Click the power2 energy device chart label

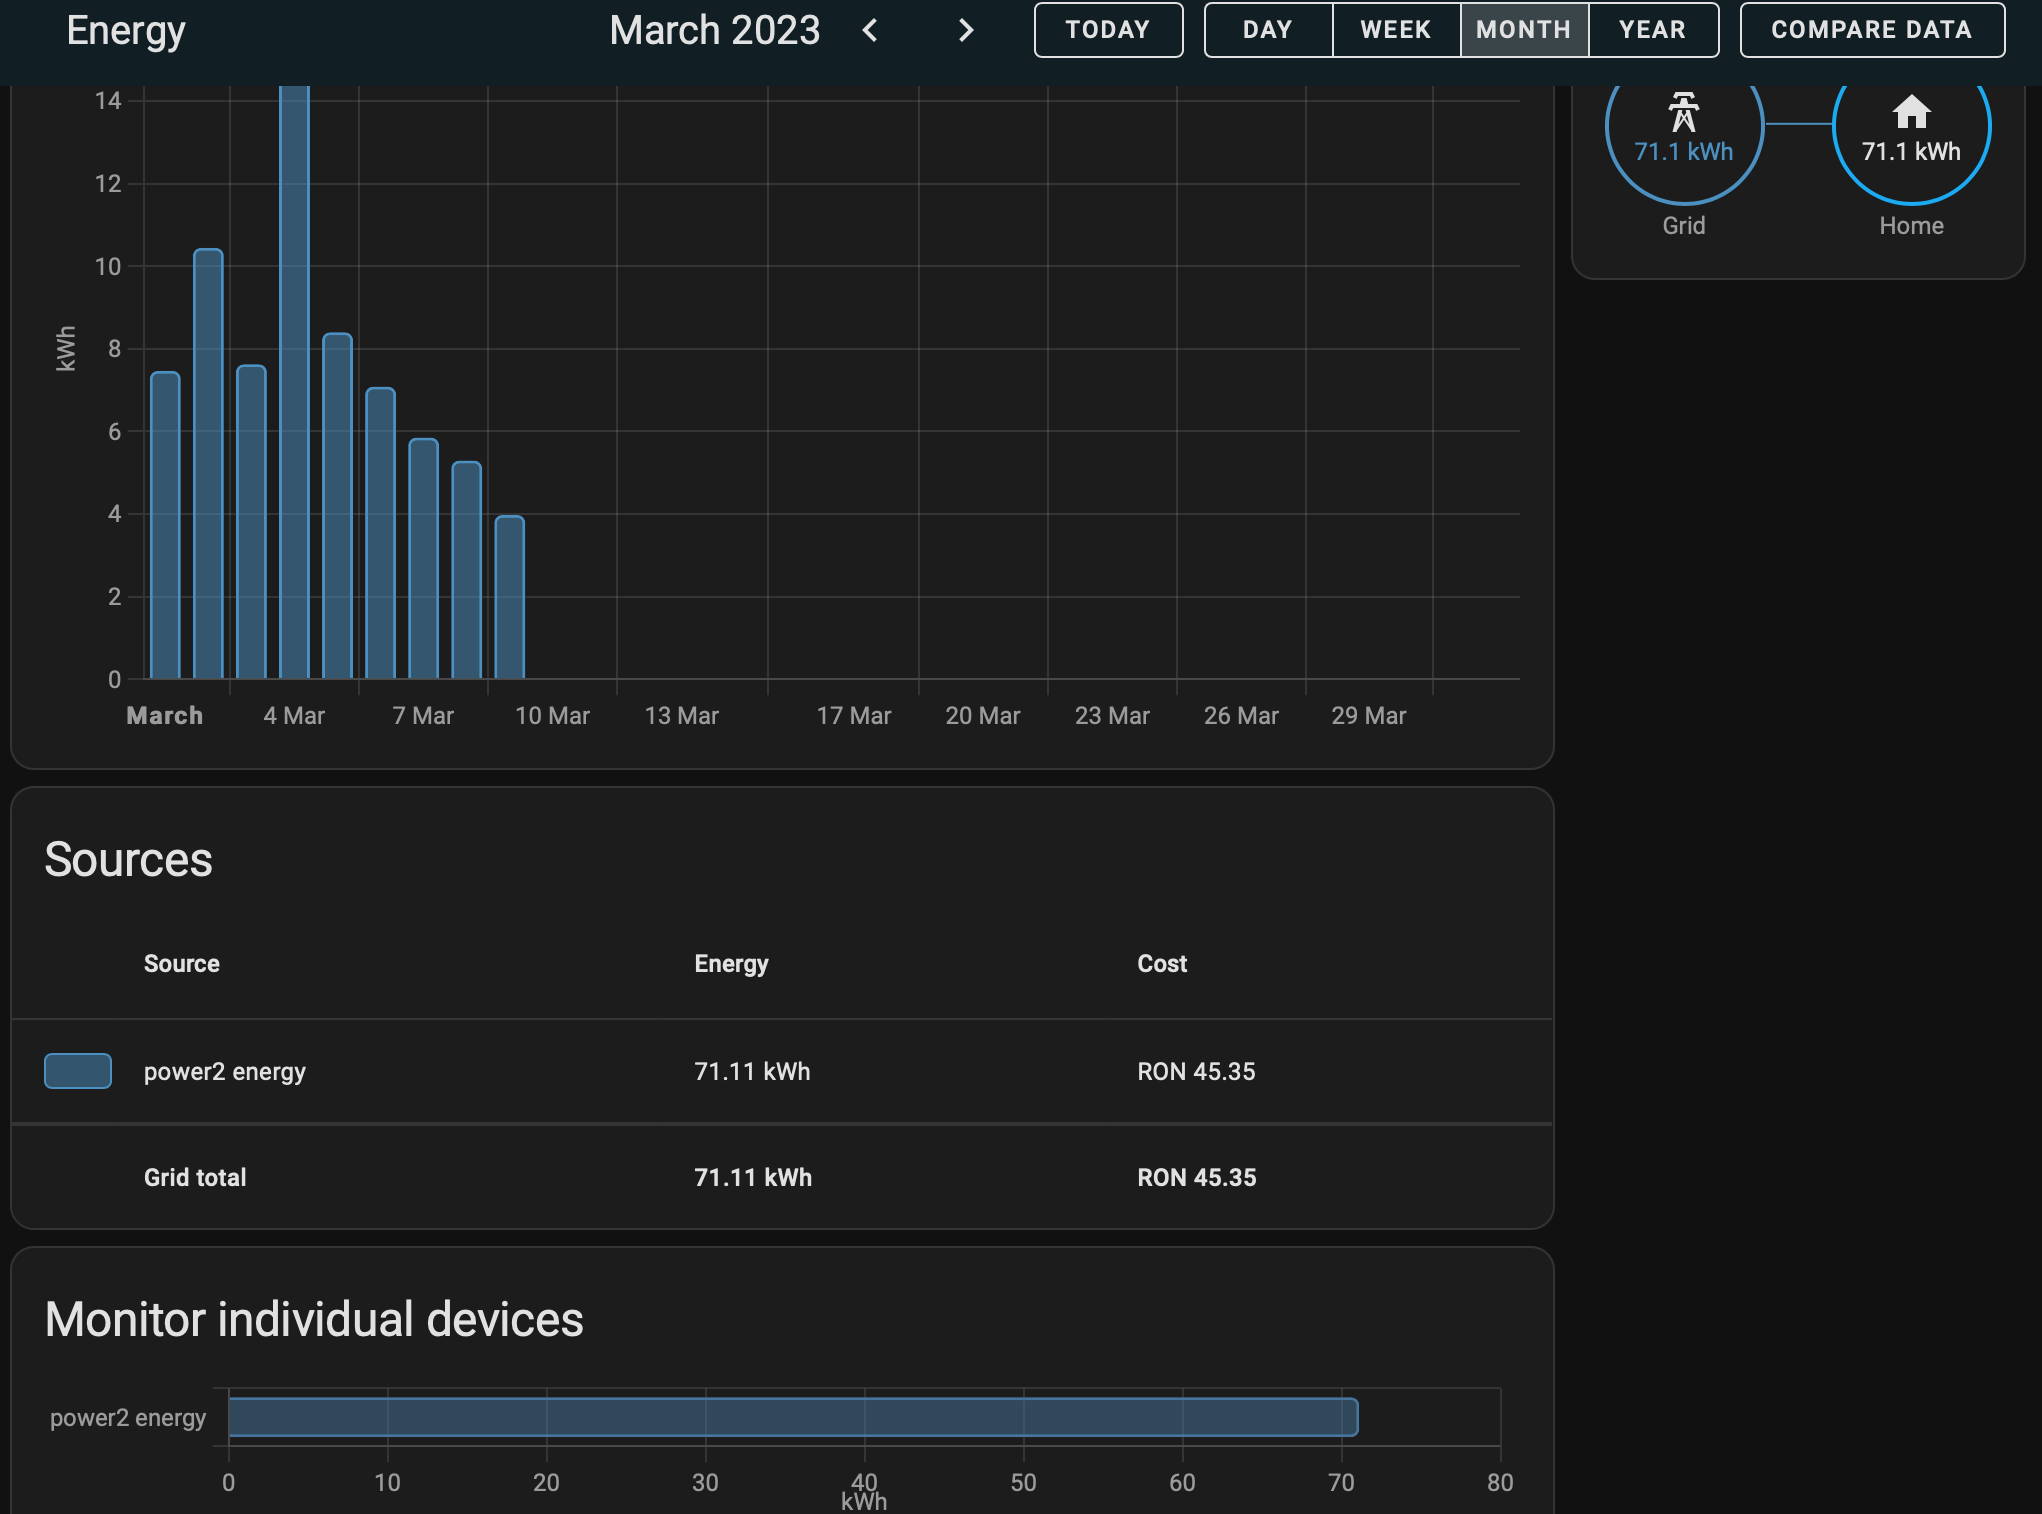coord(128,1417)
